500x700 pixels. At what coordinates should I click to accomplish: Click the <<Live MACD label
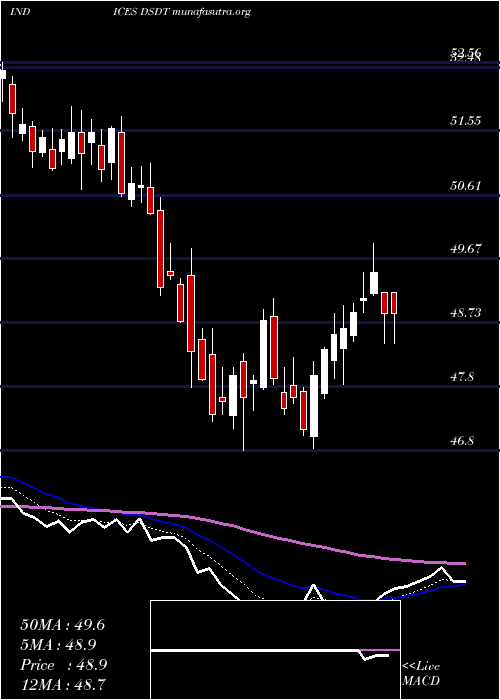point(421,674)
